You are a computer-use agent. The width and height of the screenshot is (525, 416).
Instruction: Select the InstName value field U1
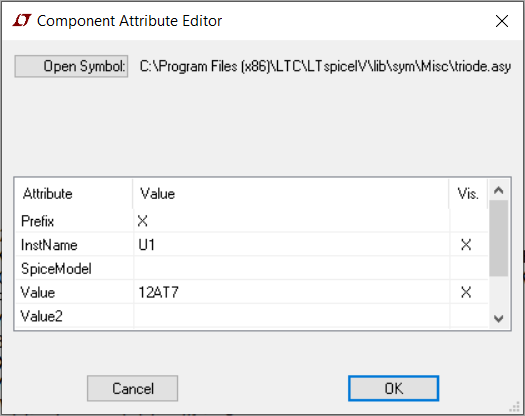[x=291, y=245]
